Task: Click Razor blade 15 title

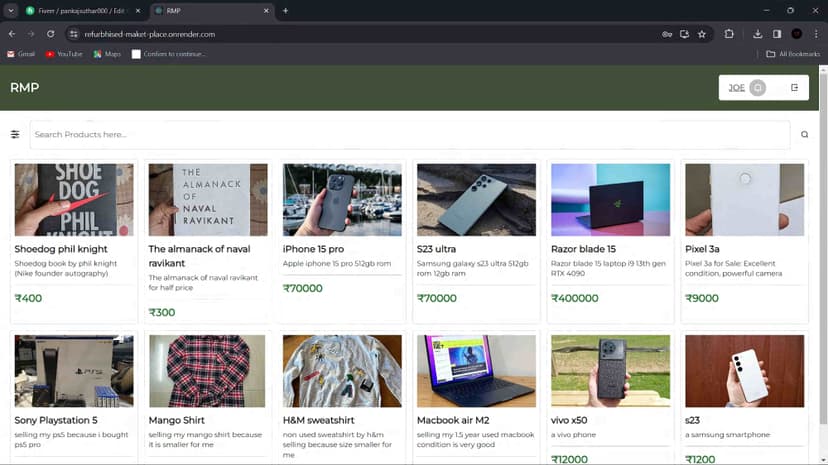Action: 583,249
